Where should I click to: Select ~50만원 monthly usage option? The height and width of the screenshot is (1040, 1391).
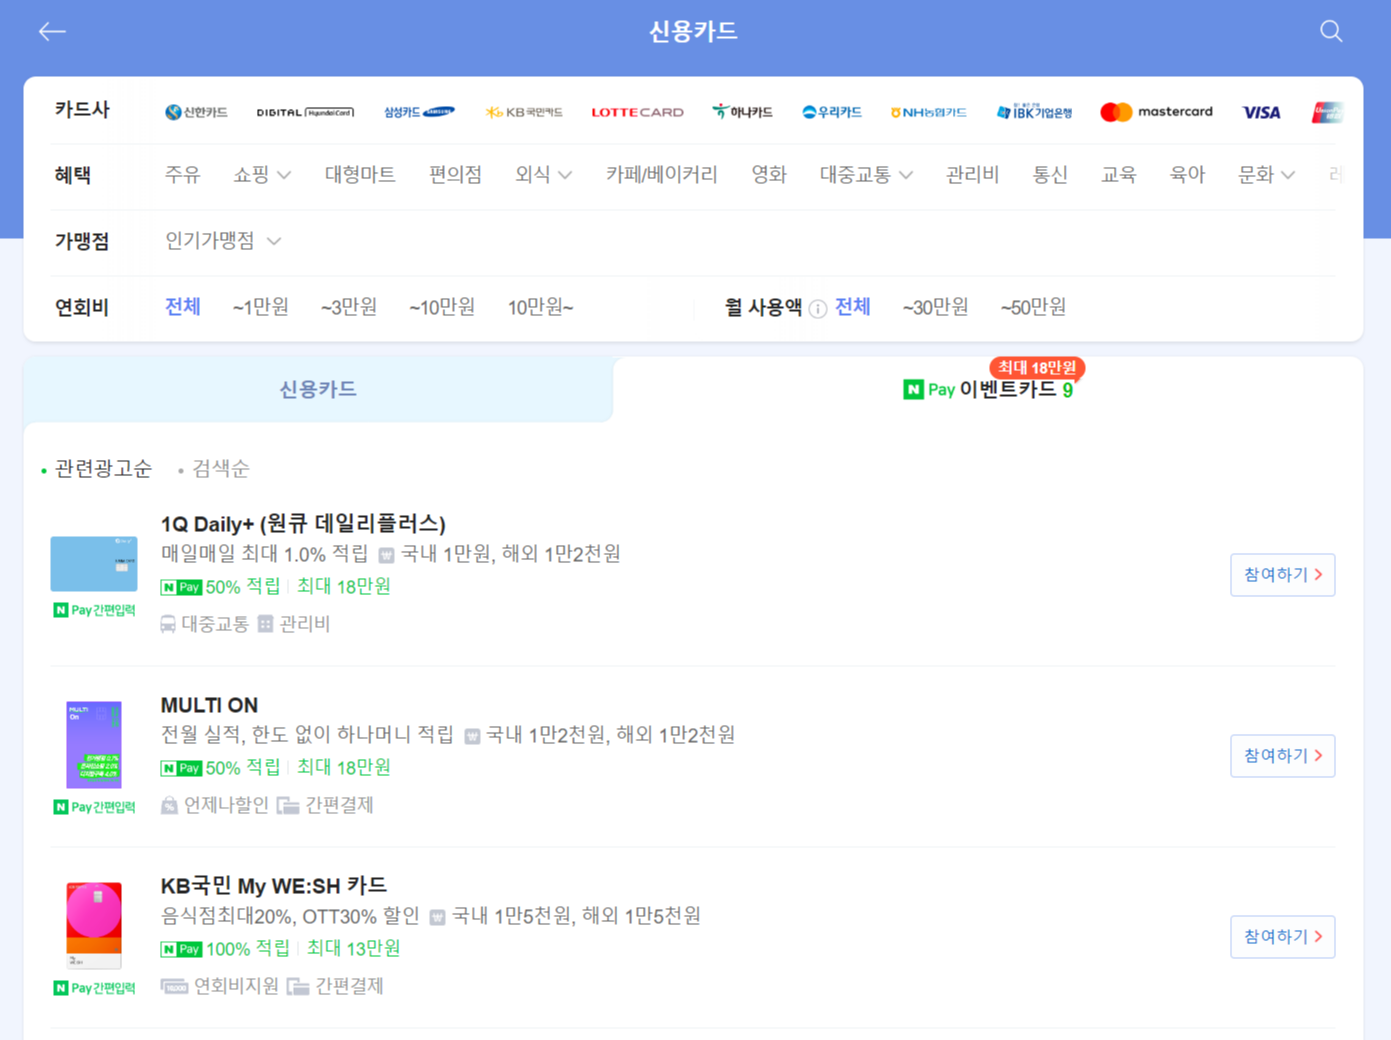1033,307
